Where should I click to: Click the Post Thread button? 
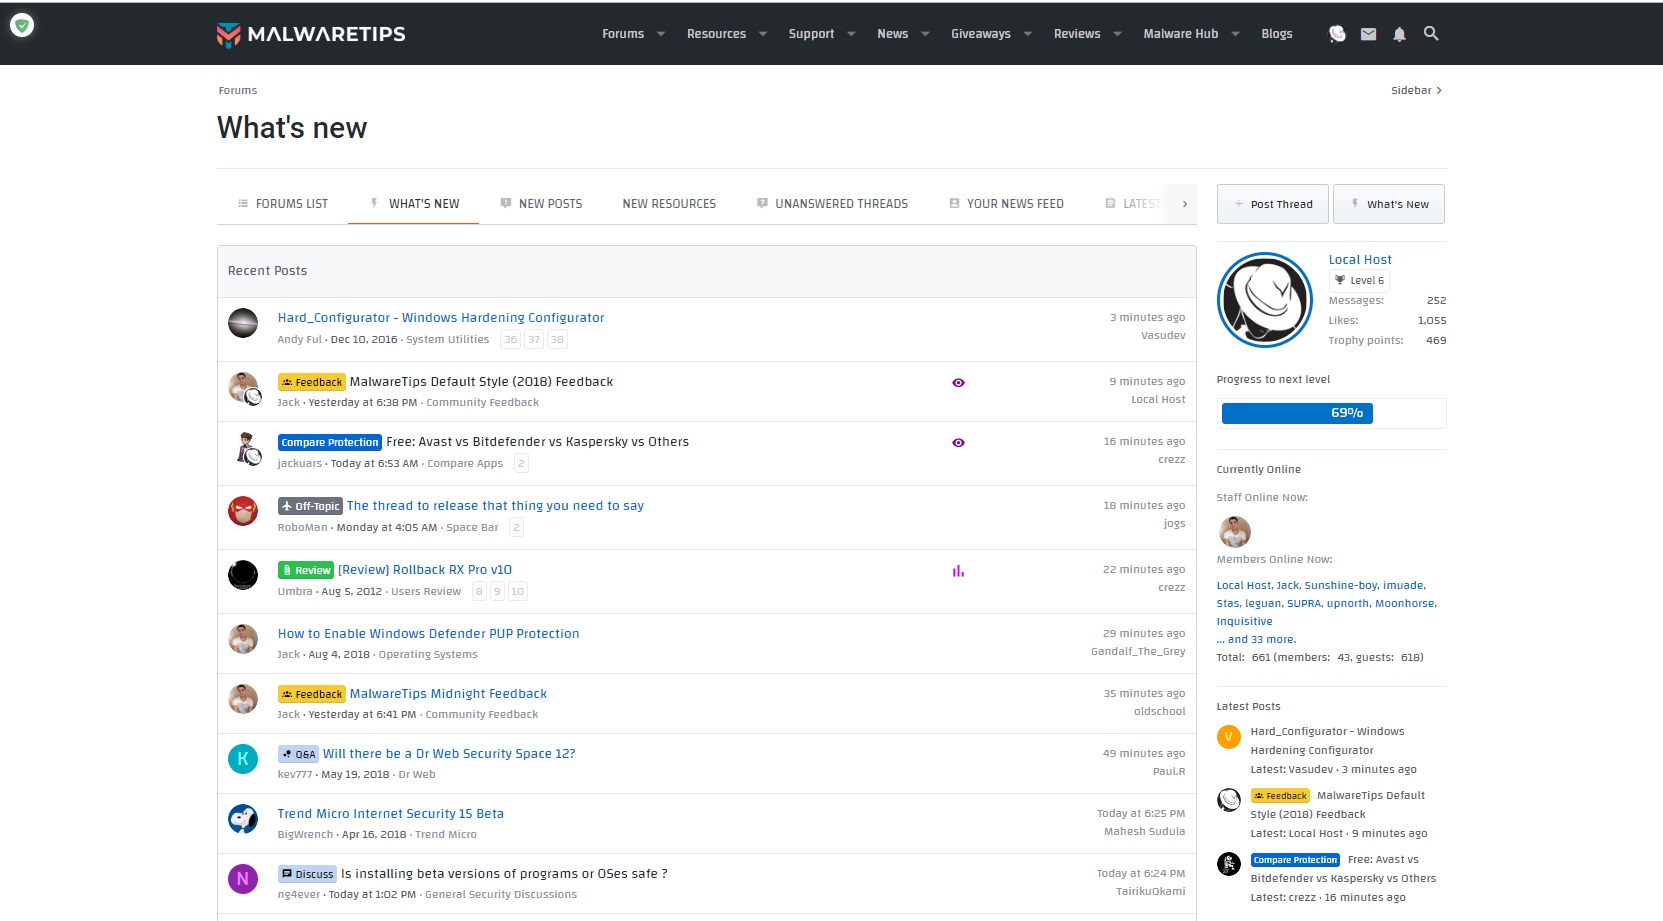pyautogui.click(x=1273, y=204)
